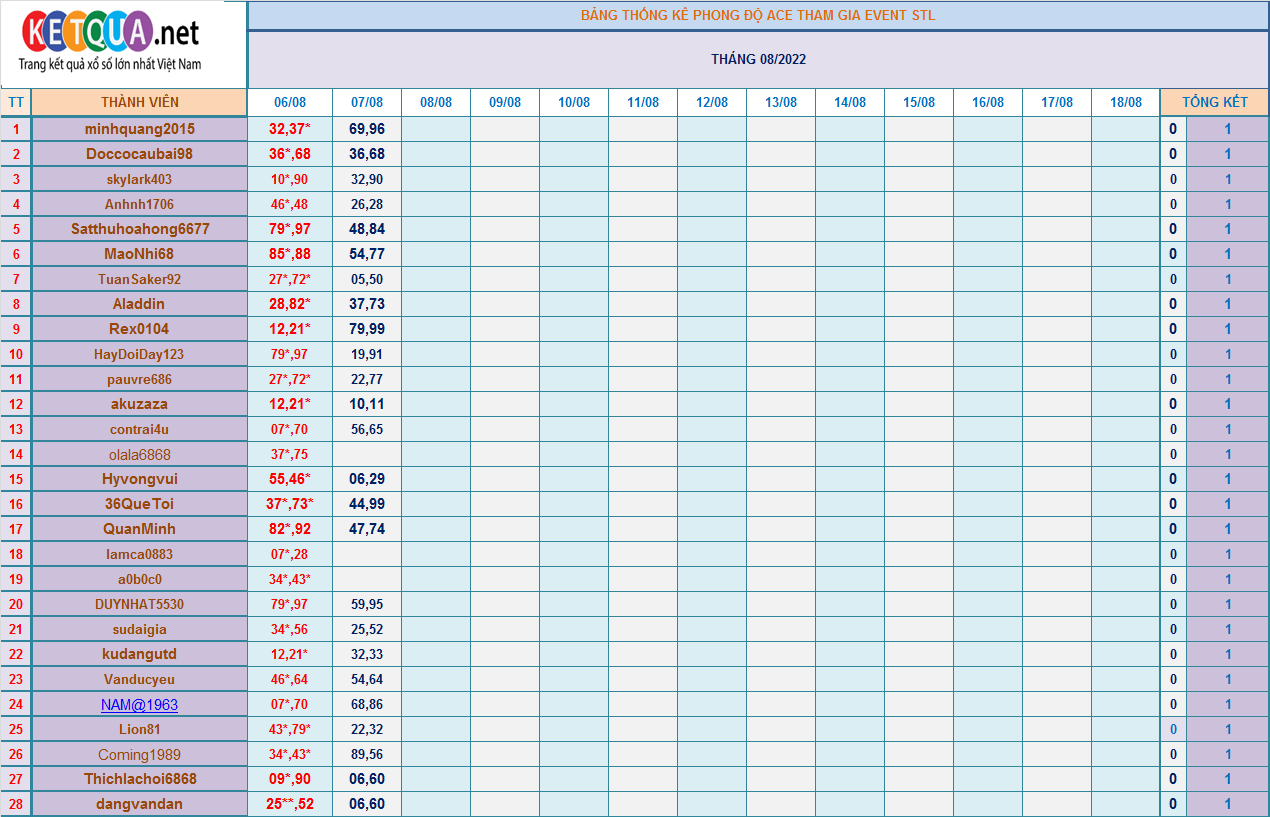
Task: Select the THÀNH VIÊN column header
Action: click(139, 102)
